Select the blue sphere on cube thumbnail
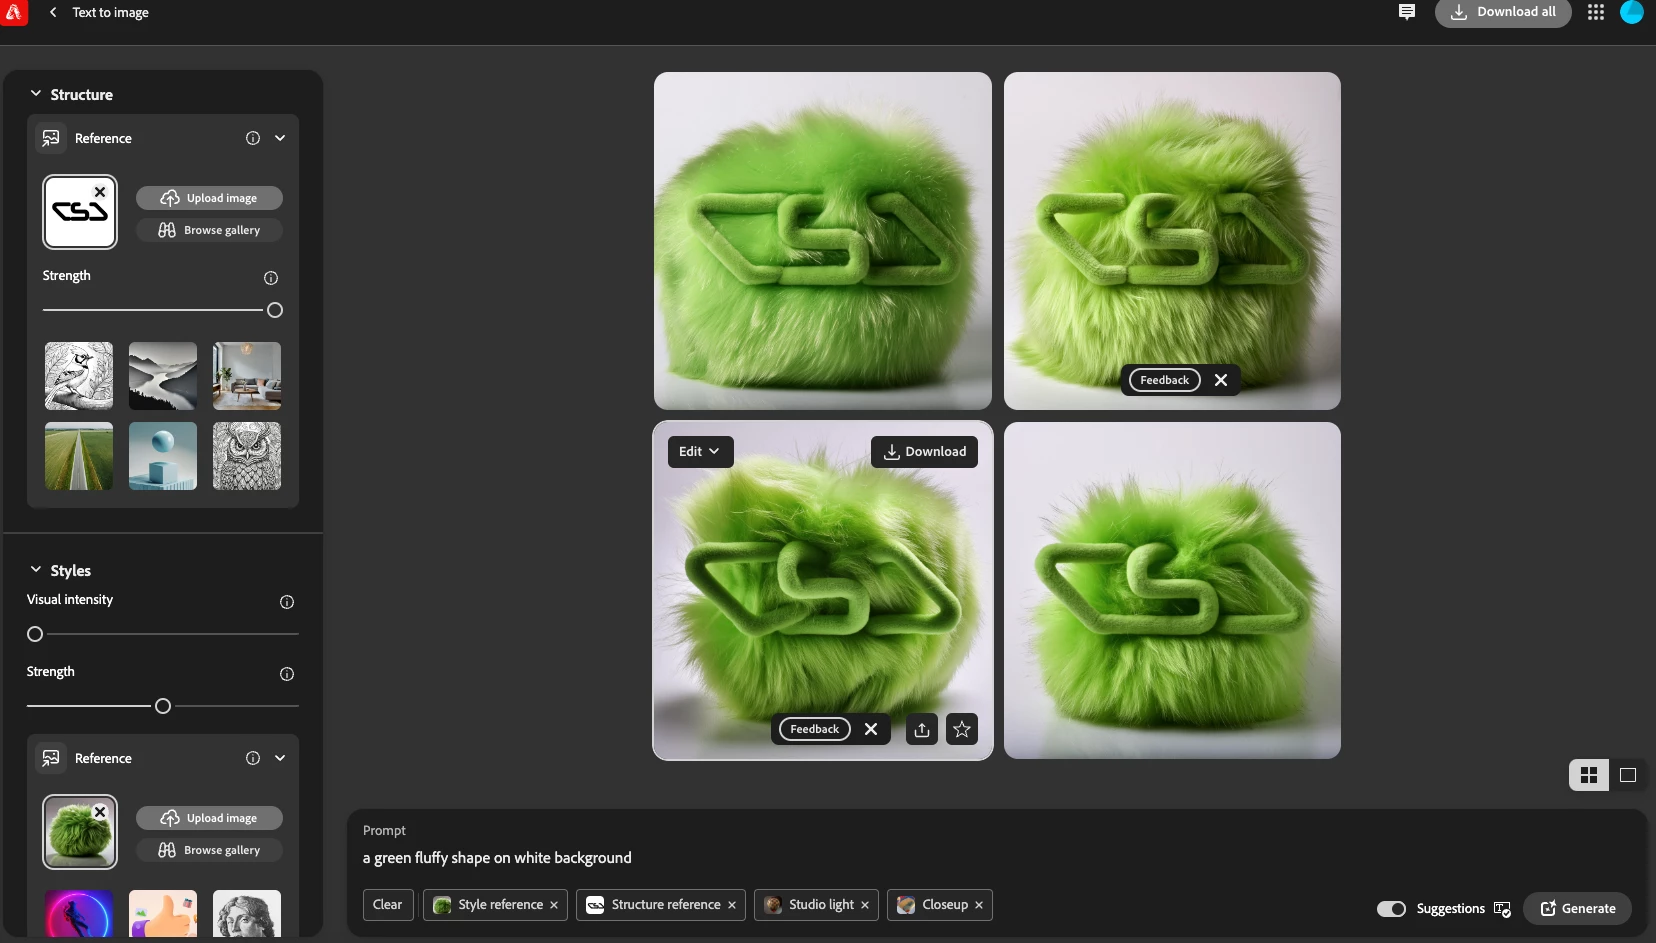The image size is (1656, 943). [x=163, y=456]
